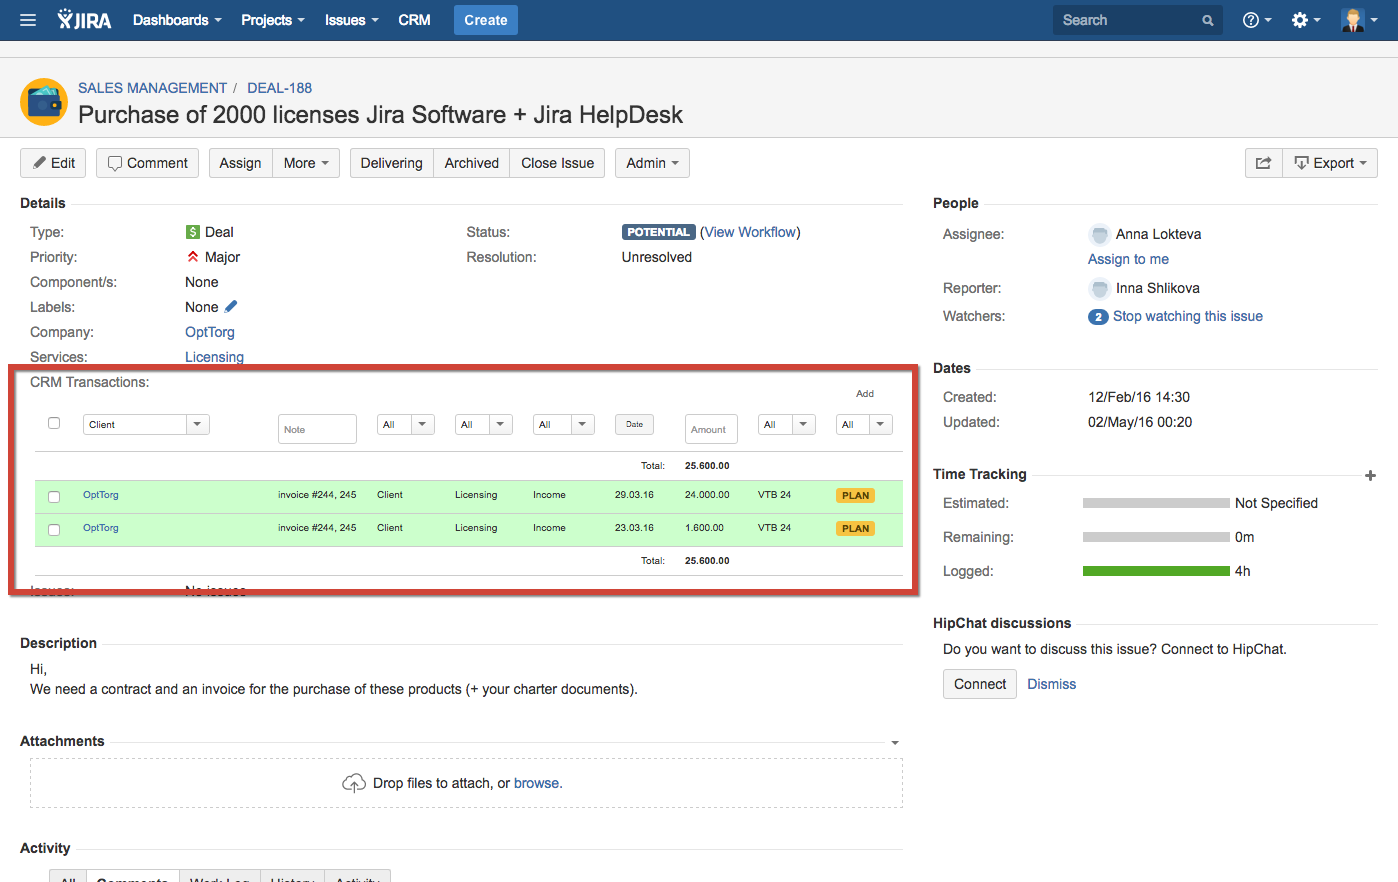Viewport: 1398px width, 882px height.
Task: Click the JIRA logo
Action: click(85, 20)
